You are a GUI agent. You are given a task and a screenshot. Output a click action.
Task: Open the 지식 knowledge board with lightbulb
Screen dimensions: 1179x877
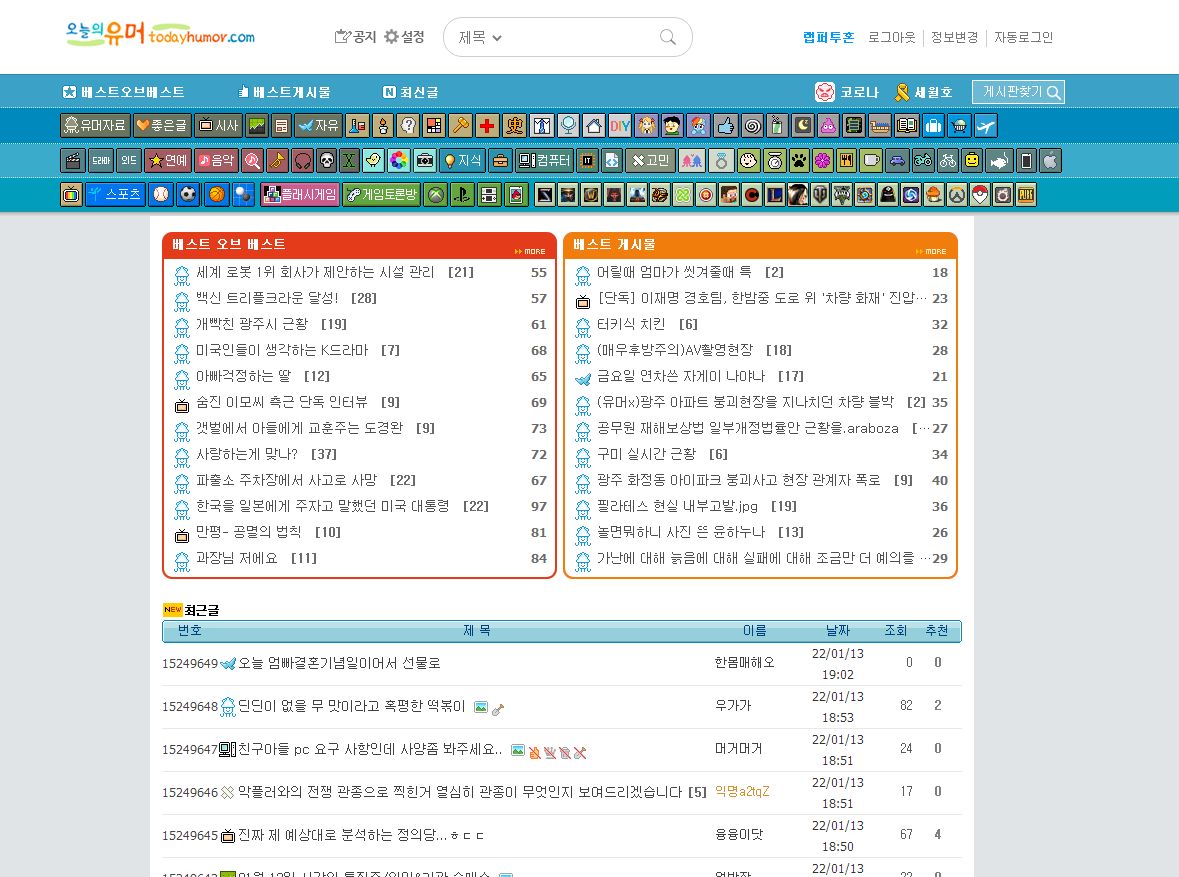point(463,160)
